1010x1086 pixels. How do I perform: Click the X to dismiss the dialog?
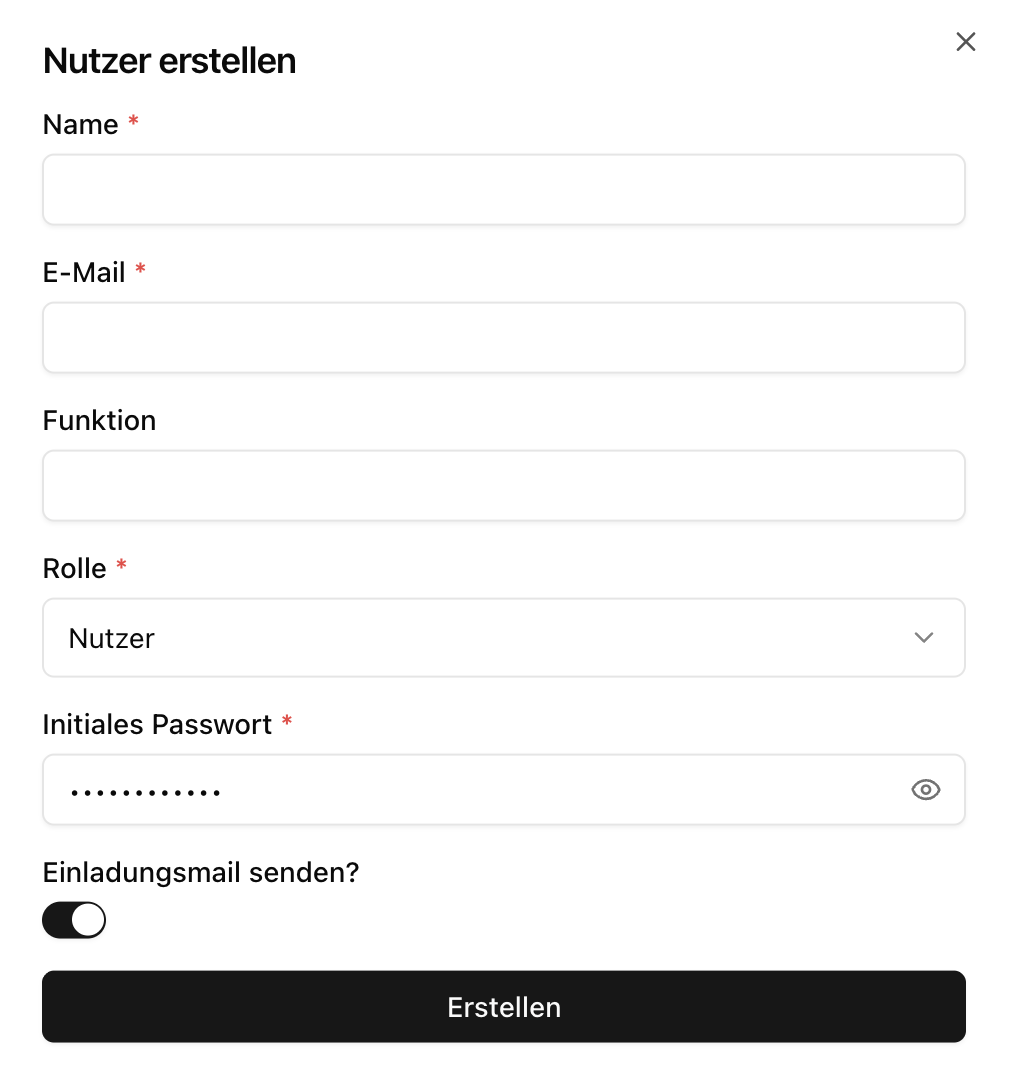coord(964,41)
